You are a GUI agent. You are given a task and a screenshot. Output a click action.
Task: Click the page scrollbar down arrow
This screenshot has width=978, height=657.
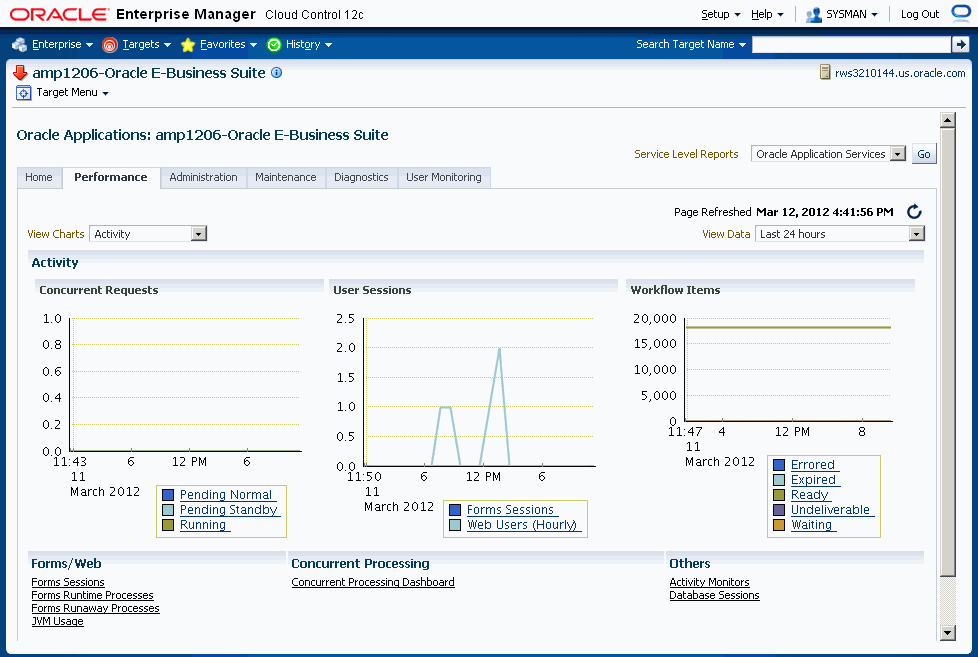point(947,633)
